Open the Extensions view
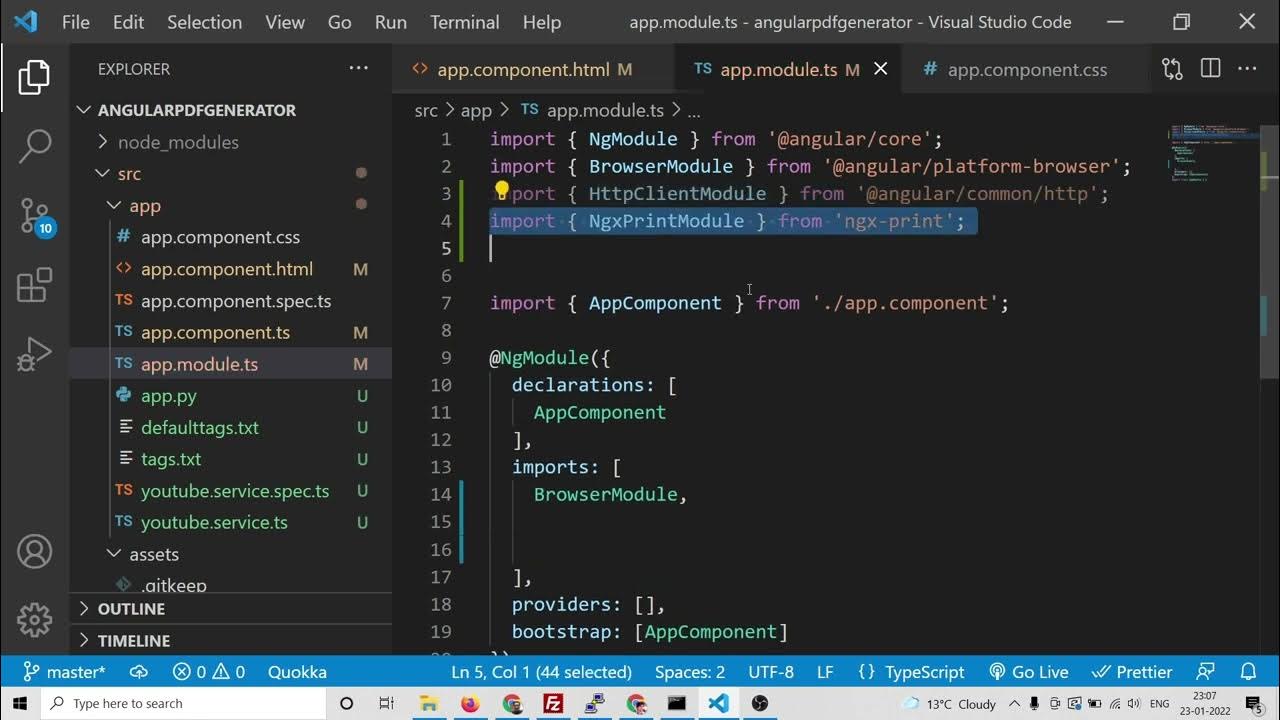The width and height of the screenshot is (1280, 720). coord(34,285)
